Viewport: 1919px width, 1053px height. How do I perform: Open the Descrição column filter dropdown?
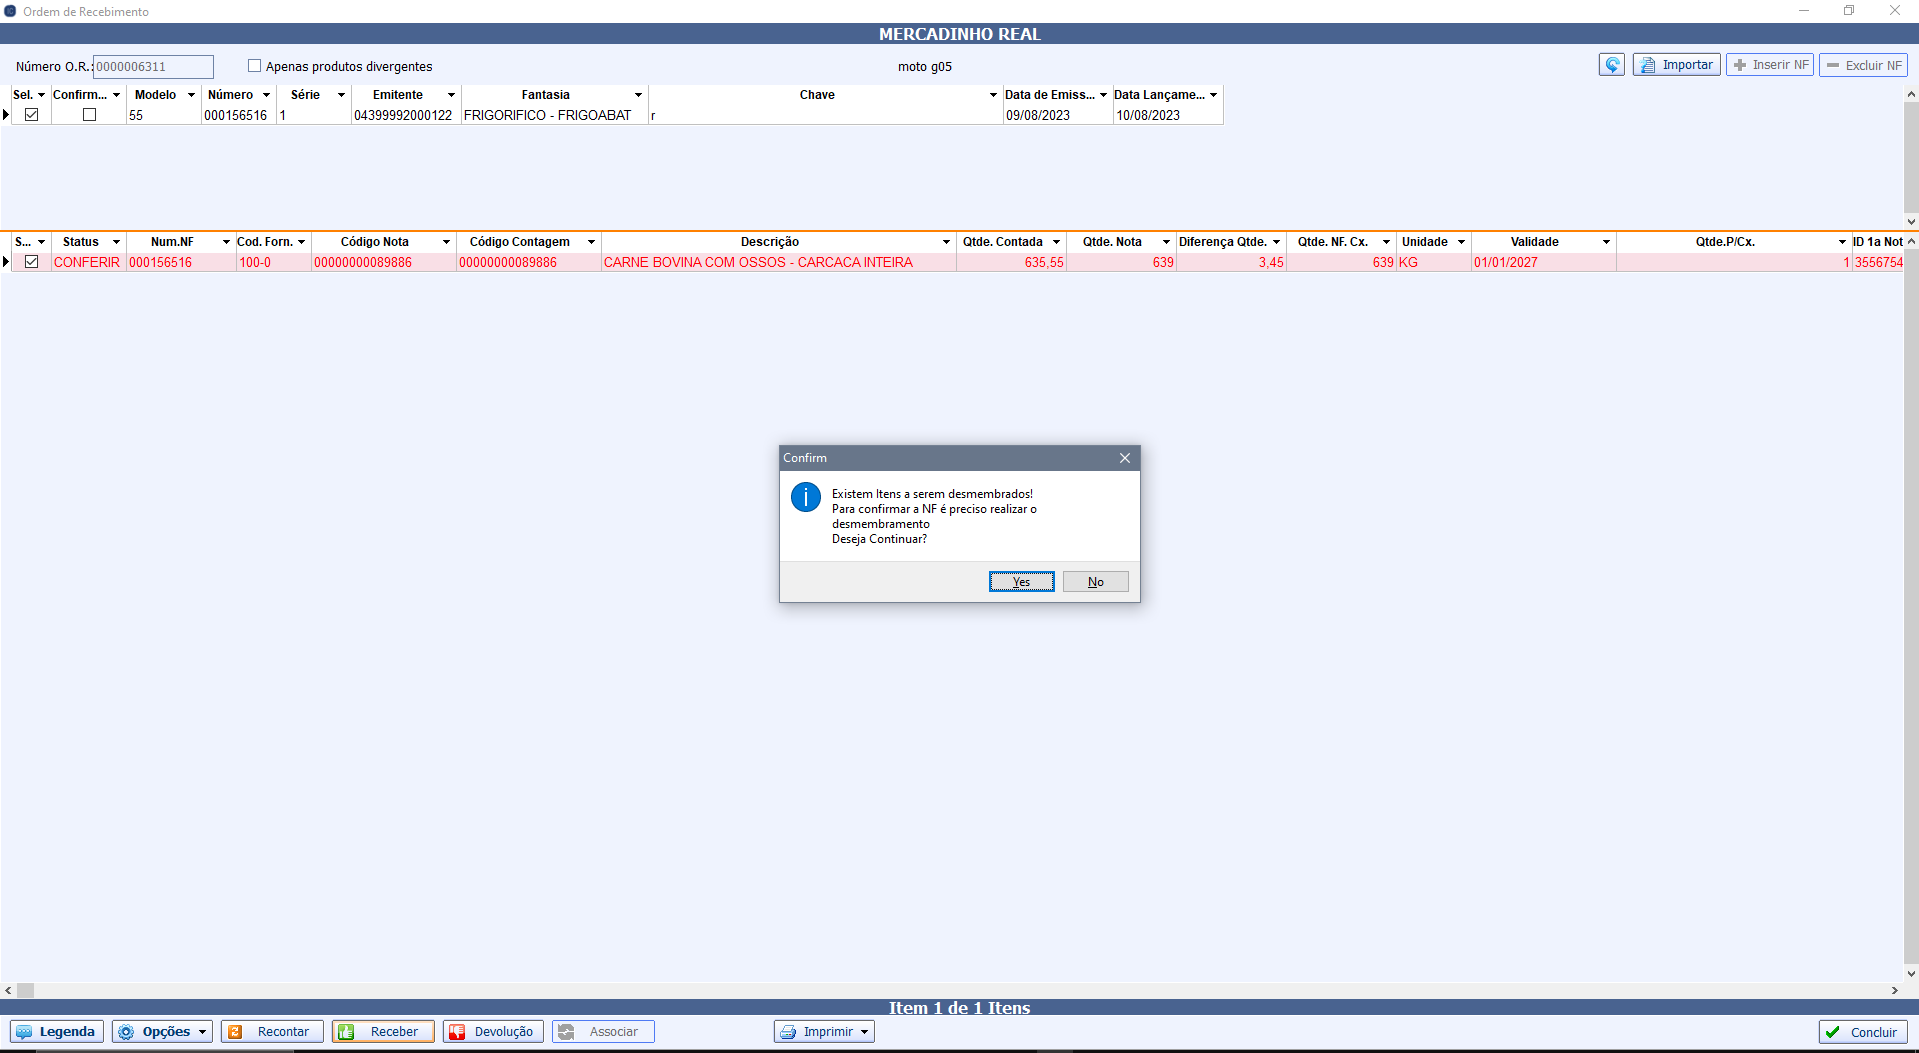point(946,242)
